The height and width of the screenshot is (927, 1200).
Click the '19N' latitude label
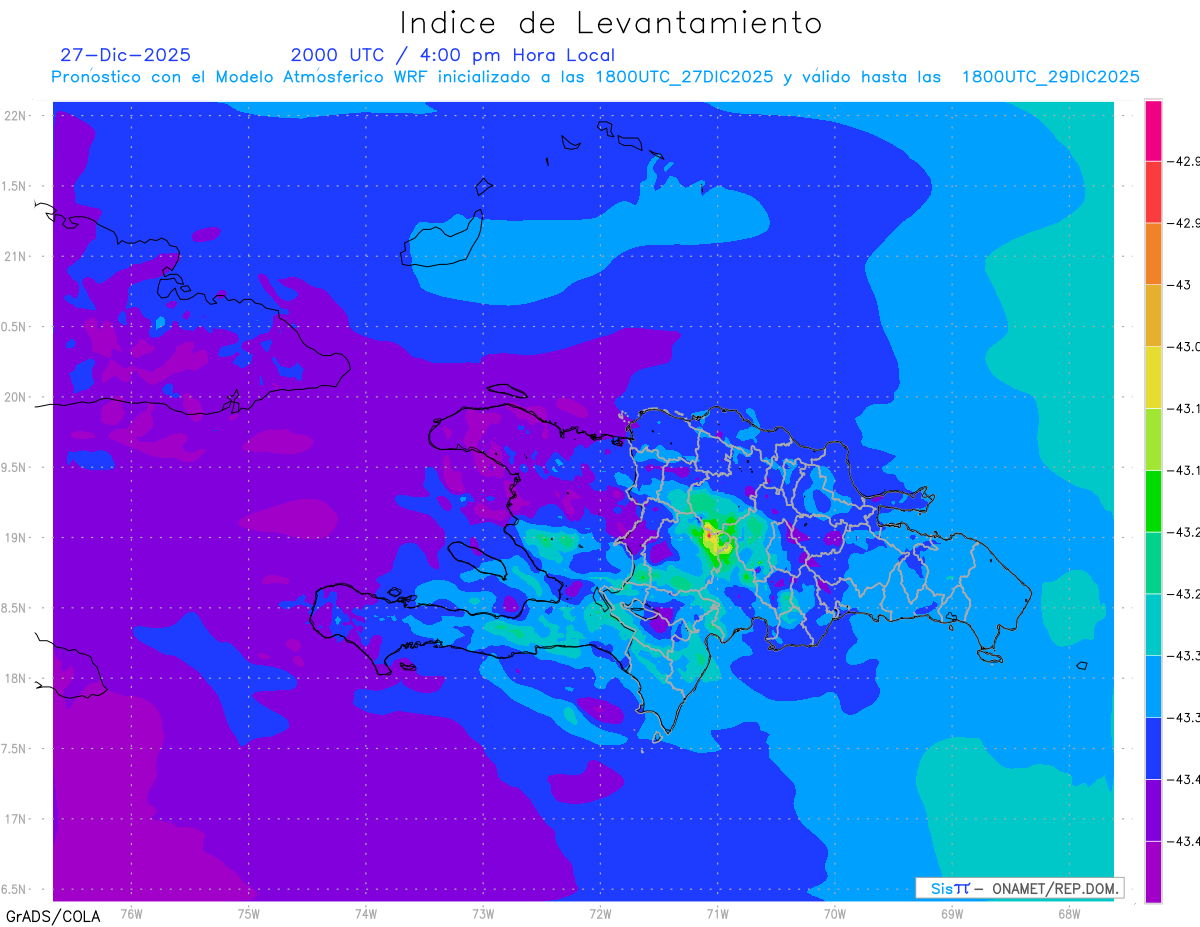17,538
